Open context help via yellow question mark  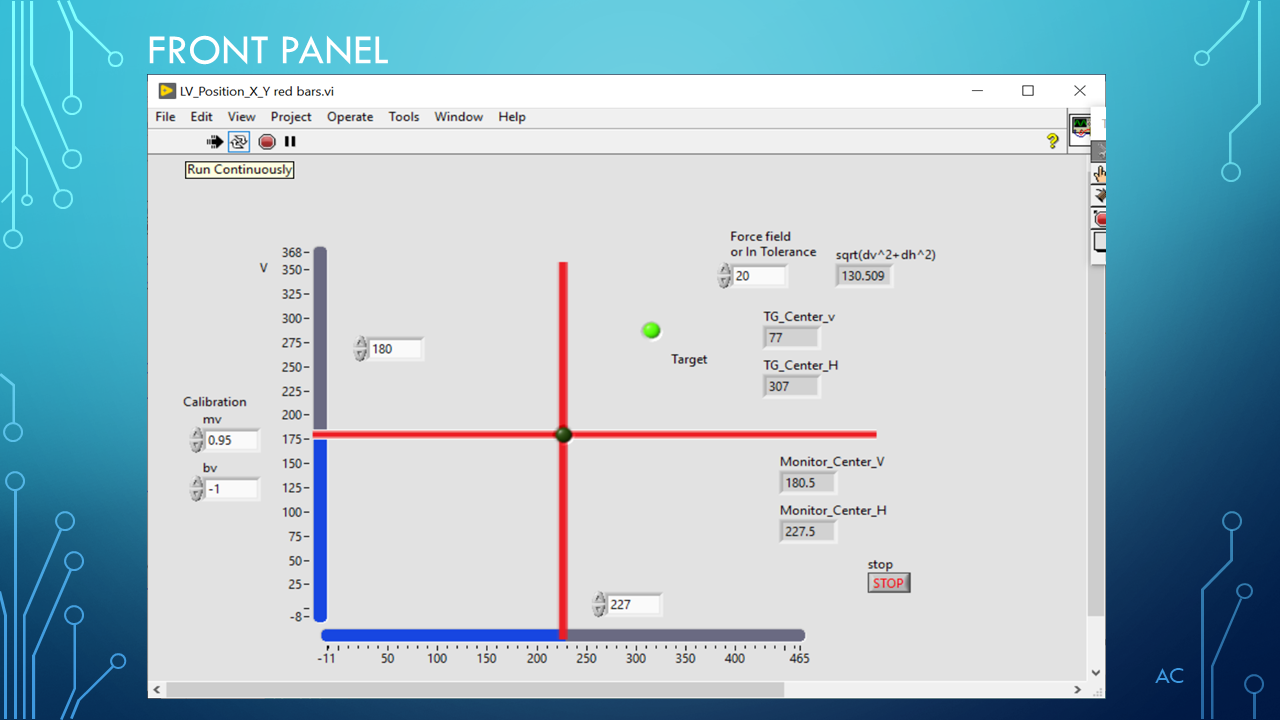click(1052, 141)
